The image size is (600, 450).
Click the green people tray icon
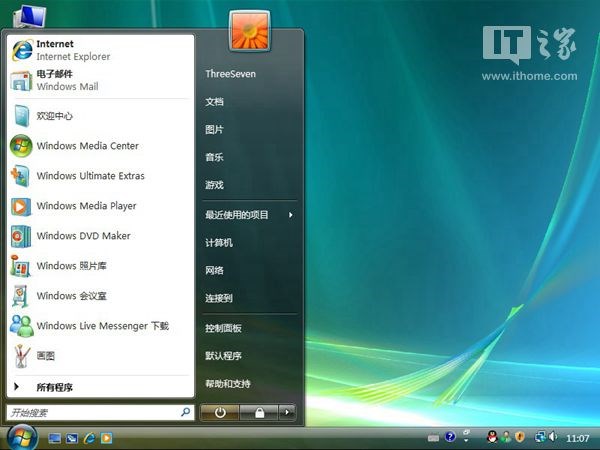(x=506, y=437)
